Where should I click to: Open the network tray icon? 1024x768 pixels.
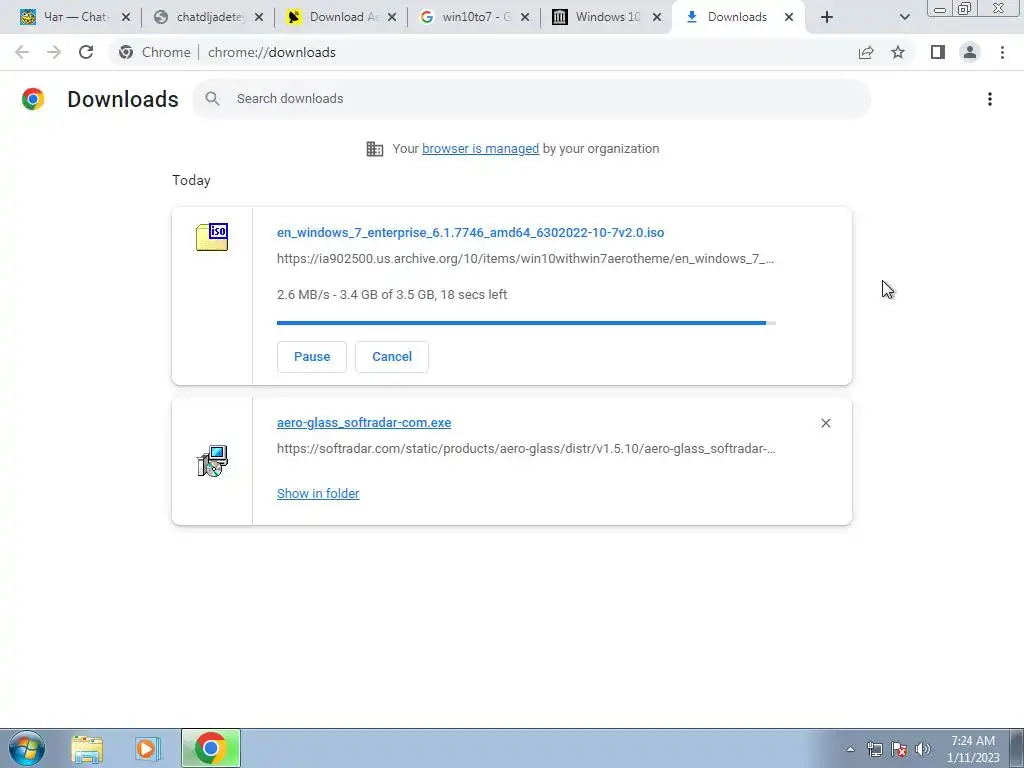(874, 750)
